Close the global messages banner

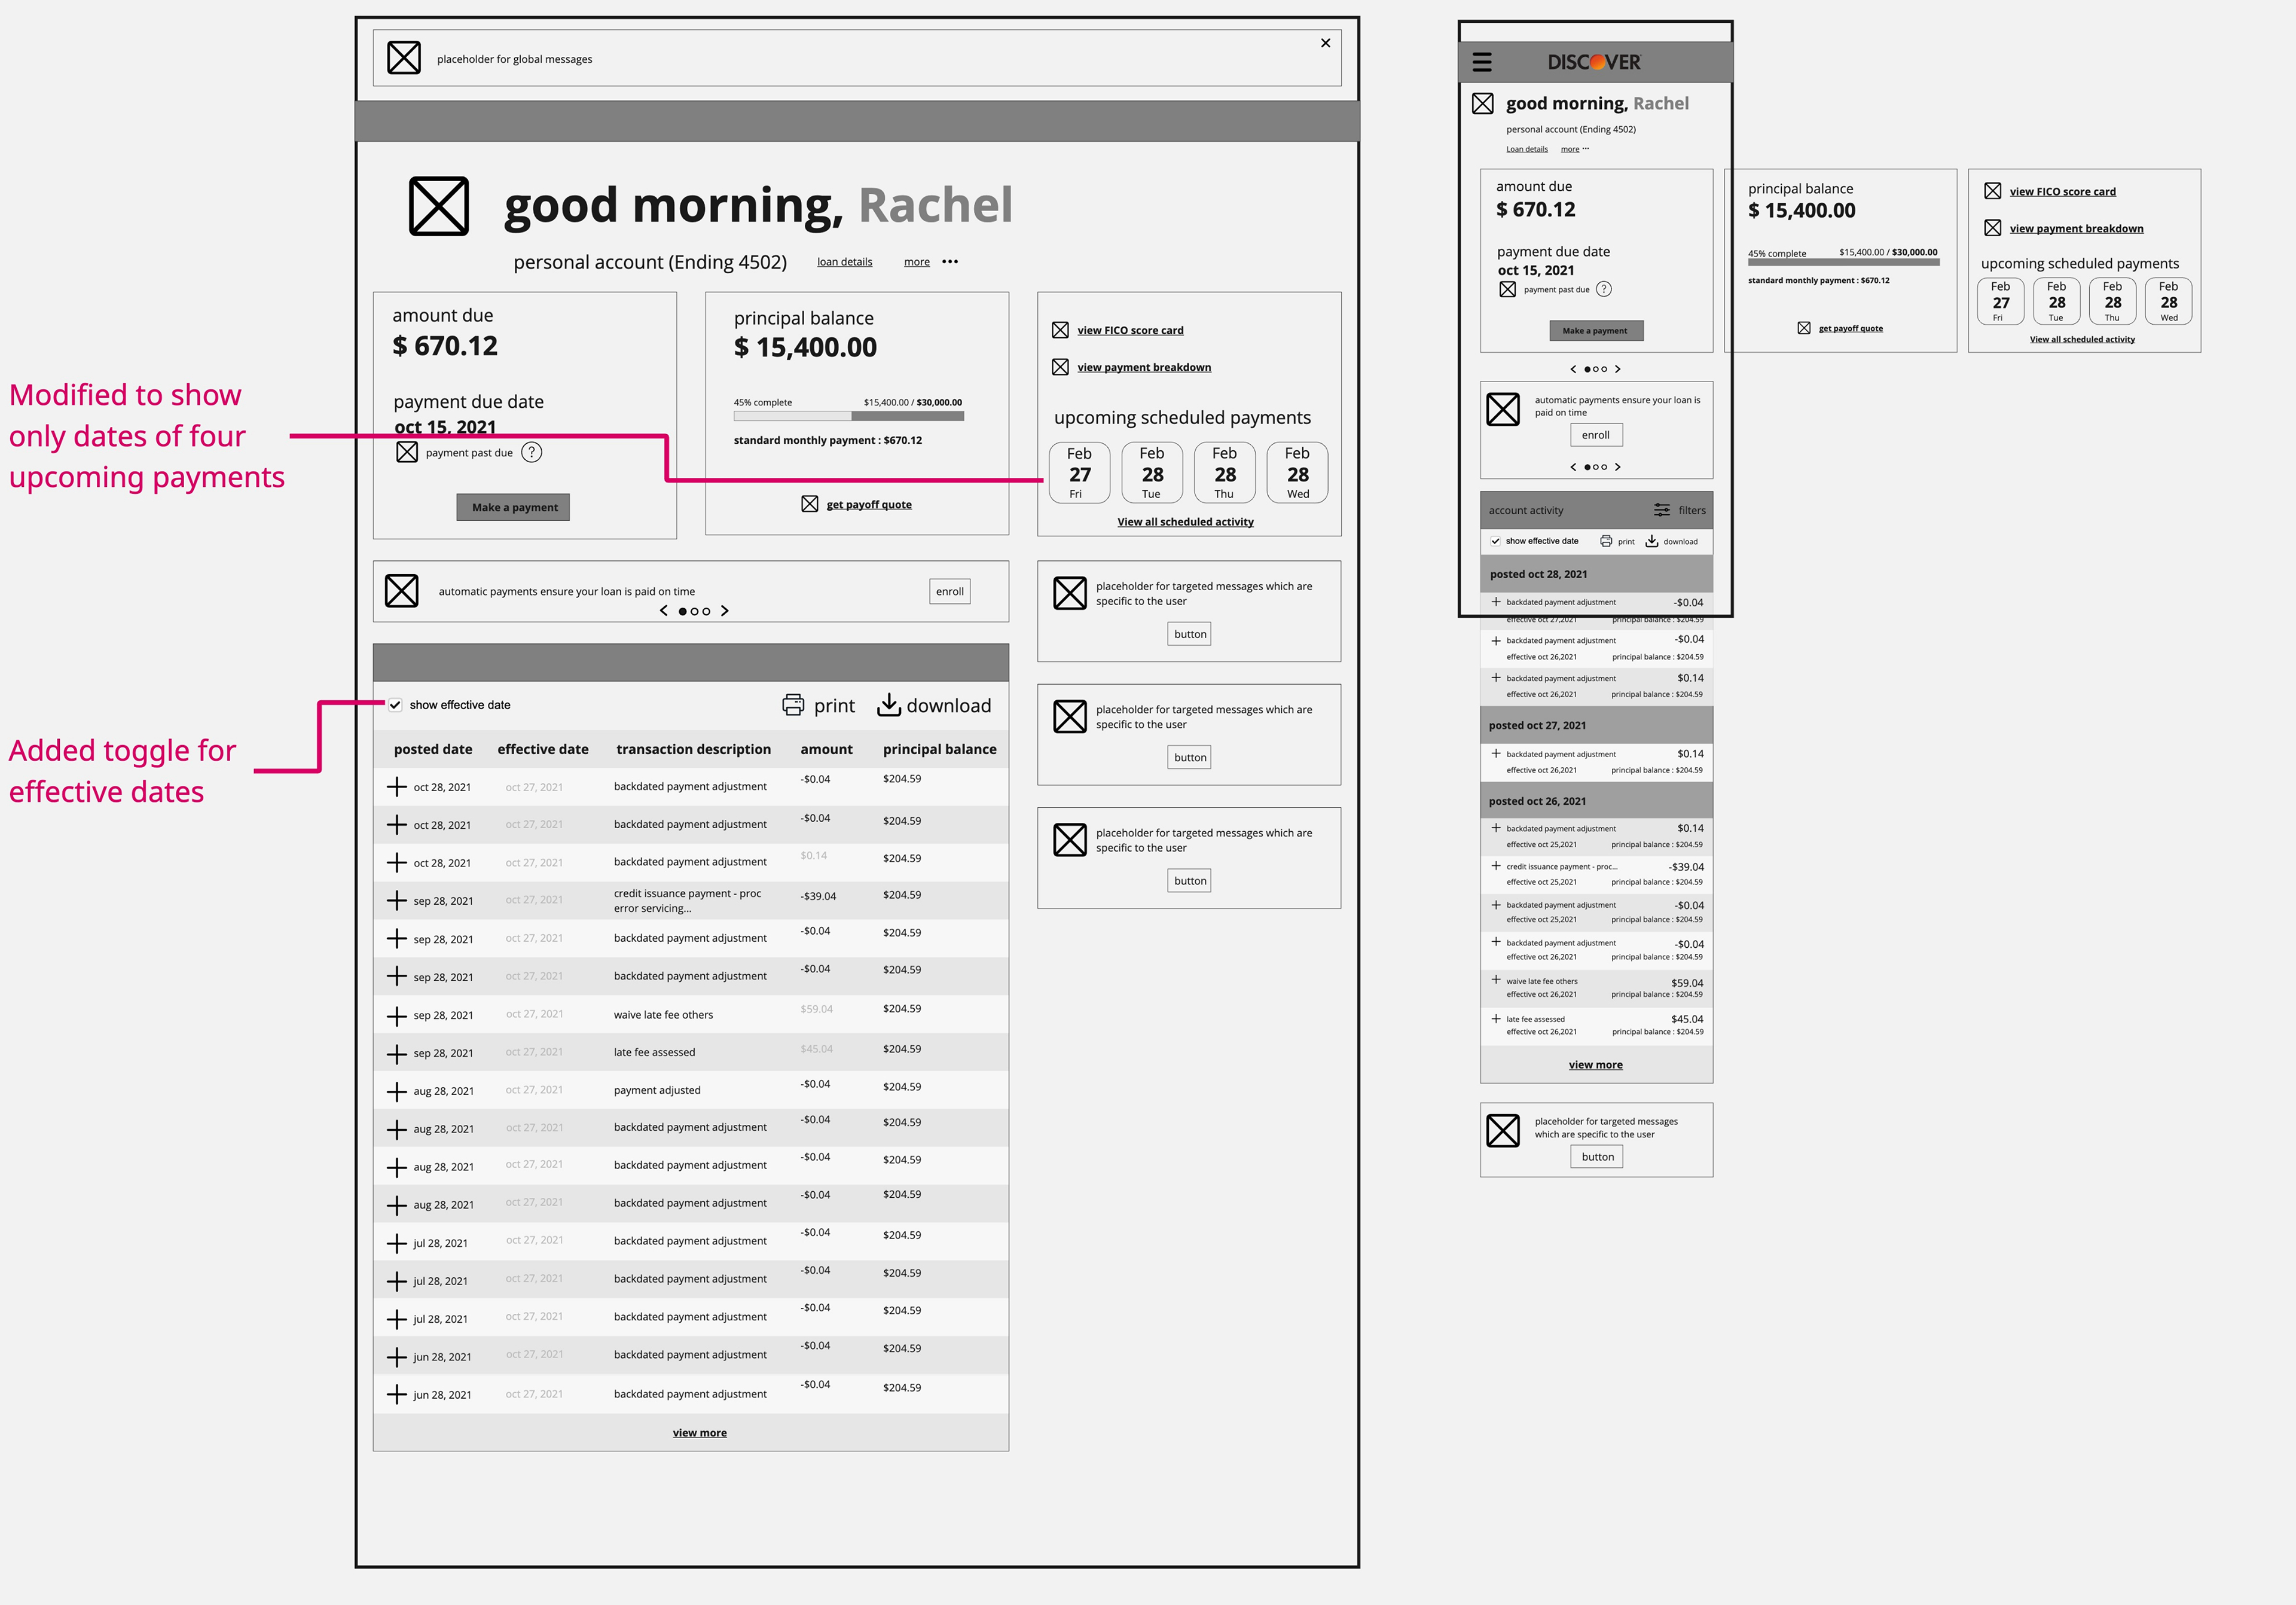pos(1325,43)
